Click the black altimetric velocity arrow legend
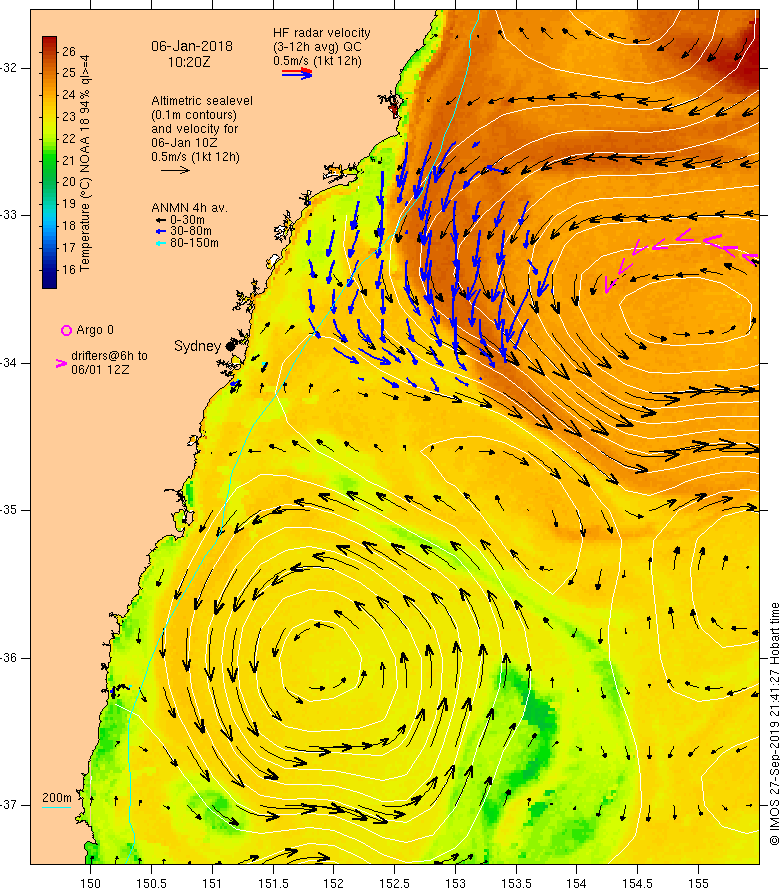Screen dimensions: 780x890 pyautogui.click(x=175, y=170)
